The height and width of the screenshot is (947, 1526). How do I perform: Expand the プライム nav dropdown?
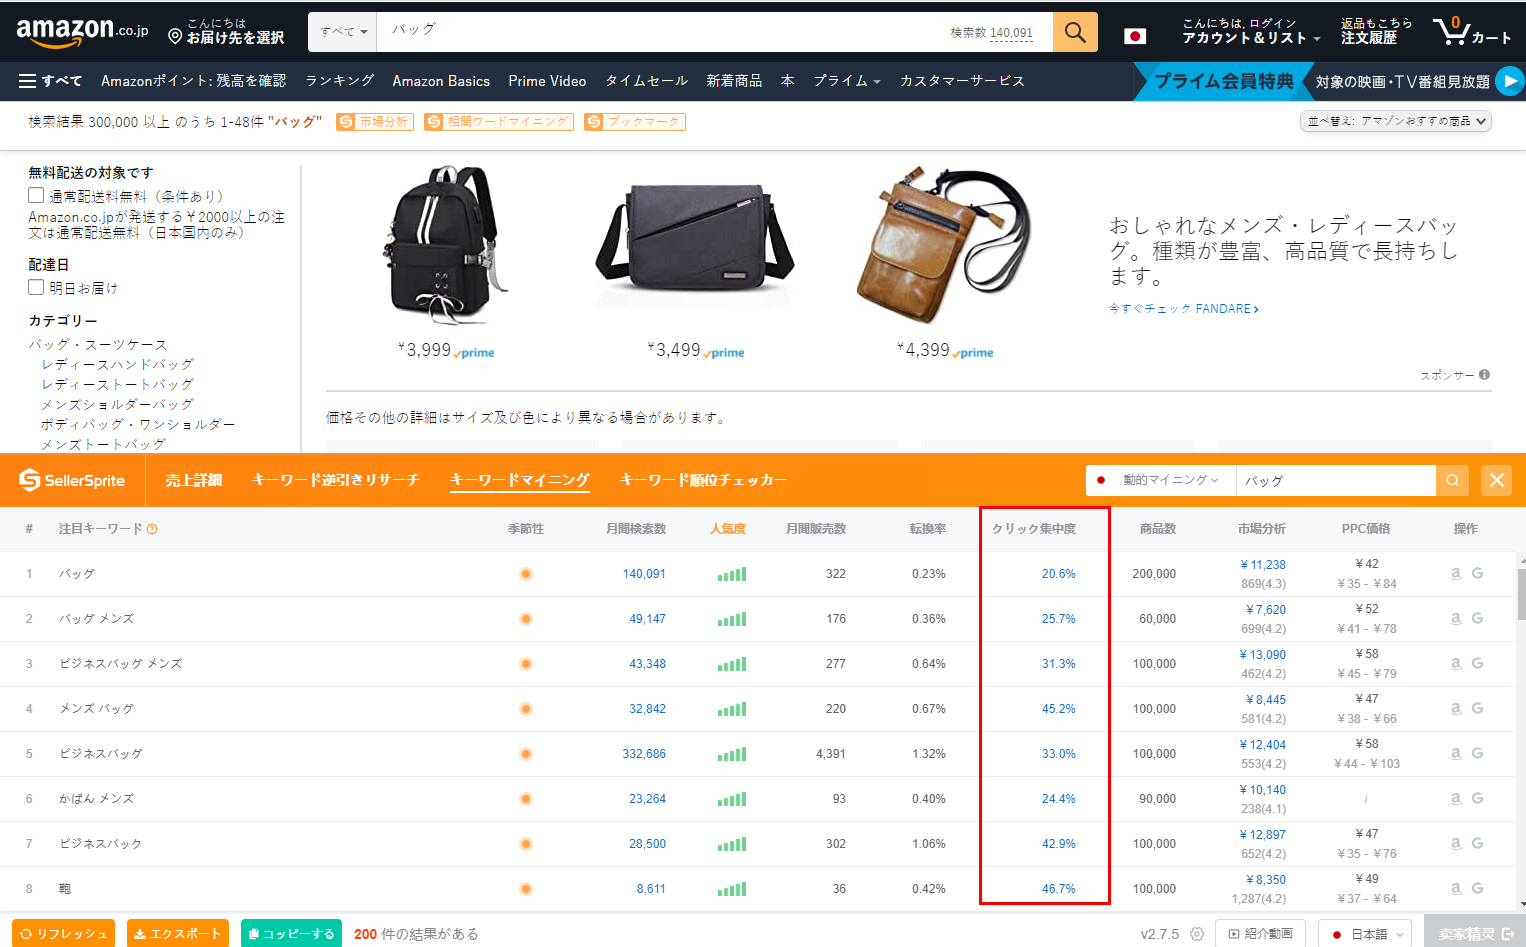pos(846,81)
